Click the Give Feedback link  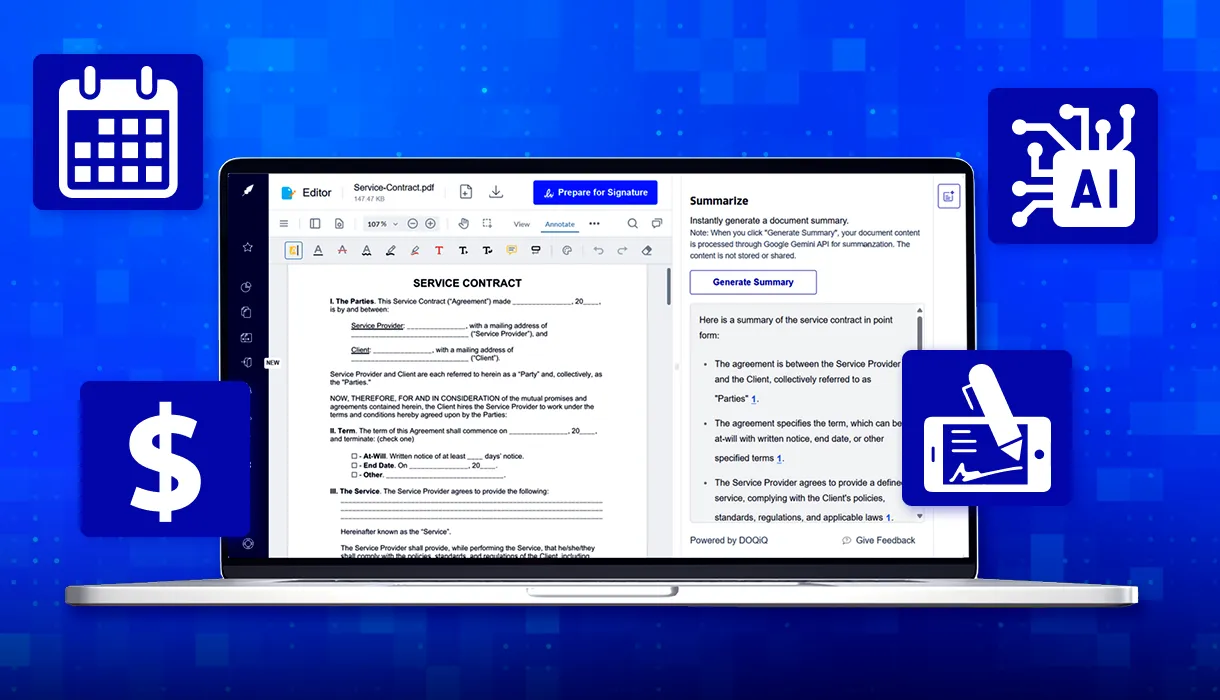pyautogui.click(x=878, y=540)
